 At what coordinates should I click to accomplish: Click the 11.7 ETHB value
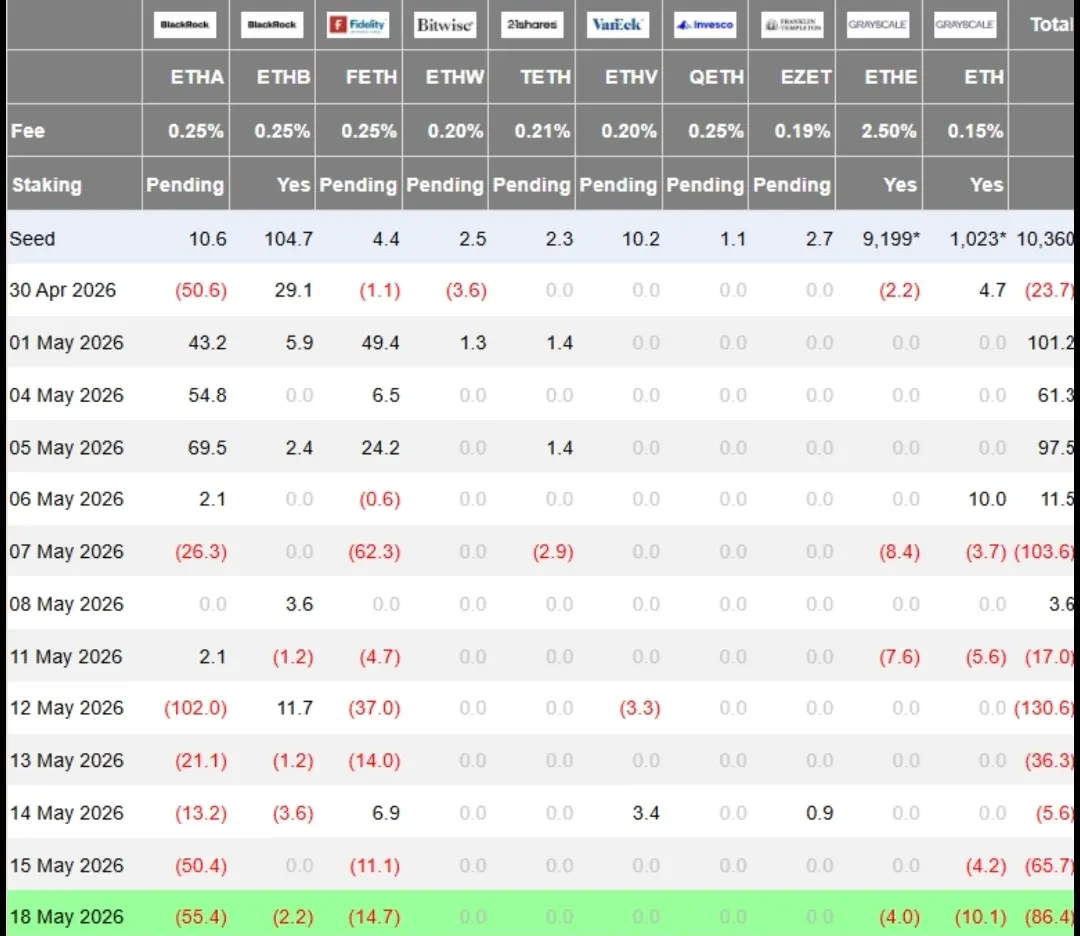(x=295, y=708)
